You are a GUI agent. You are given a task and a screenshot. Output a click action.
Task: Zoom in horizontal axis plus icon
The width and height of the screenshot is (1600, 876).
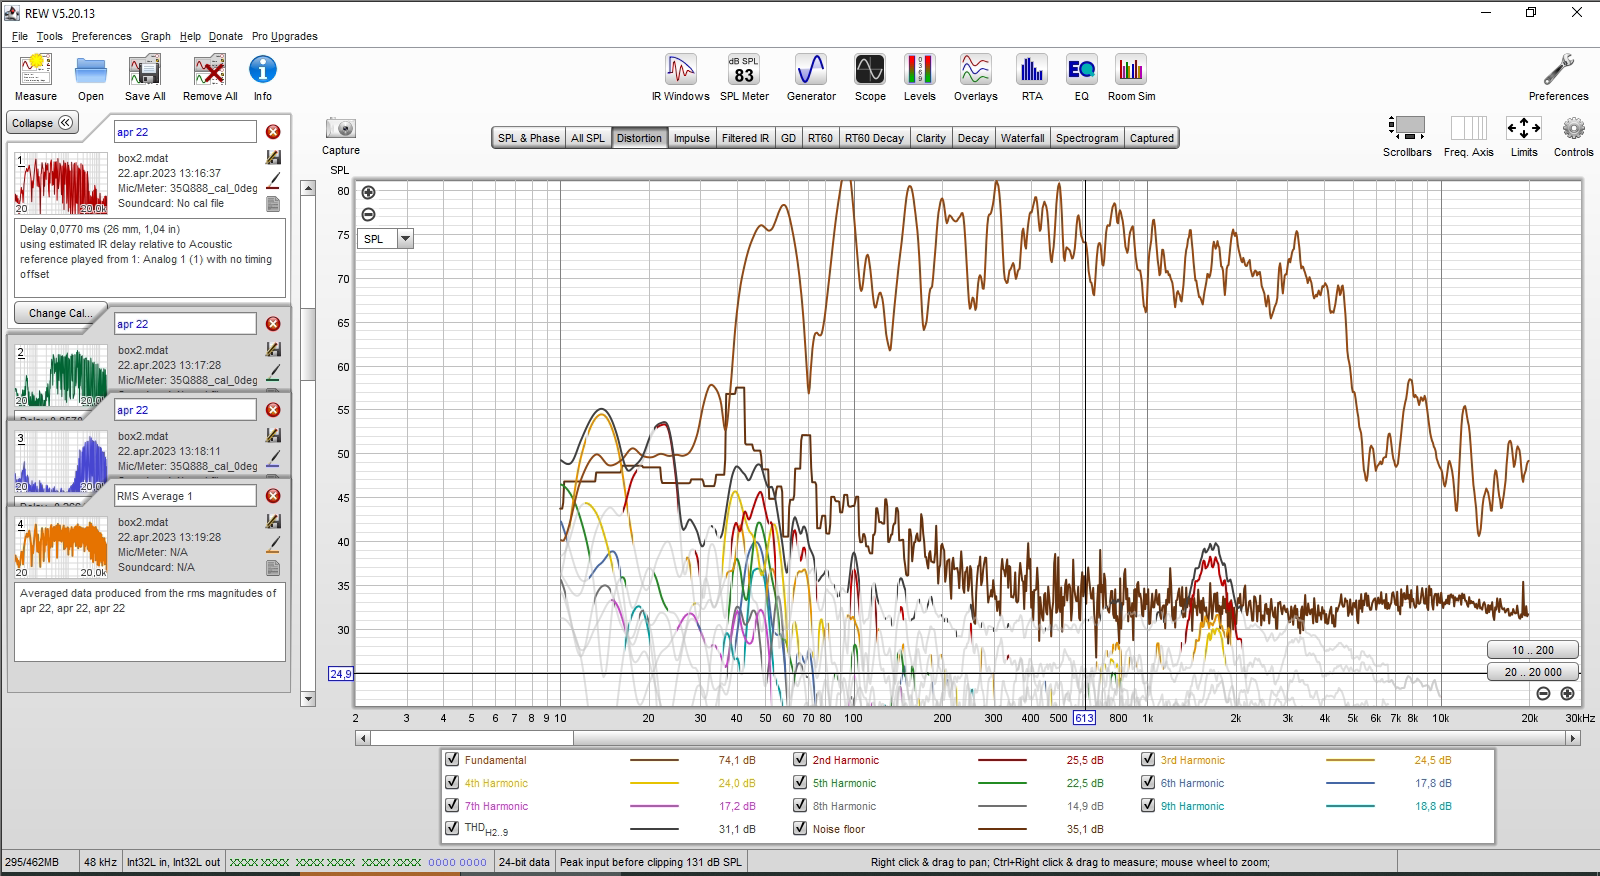1567,693
